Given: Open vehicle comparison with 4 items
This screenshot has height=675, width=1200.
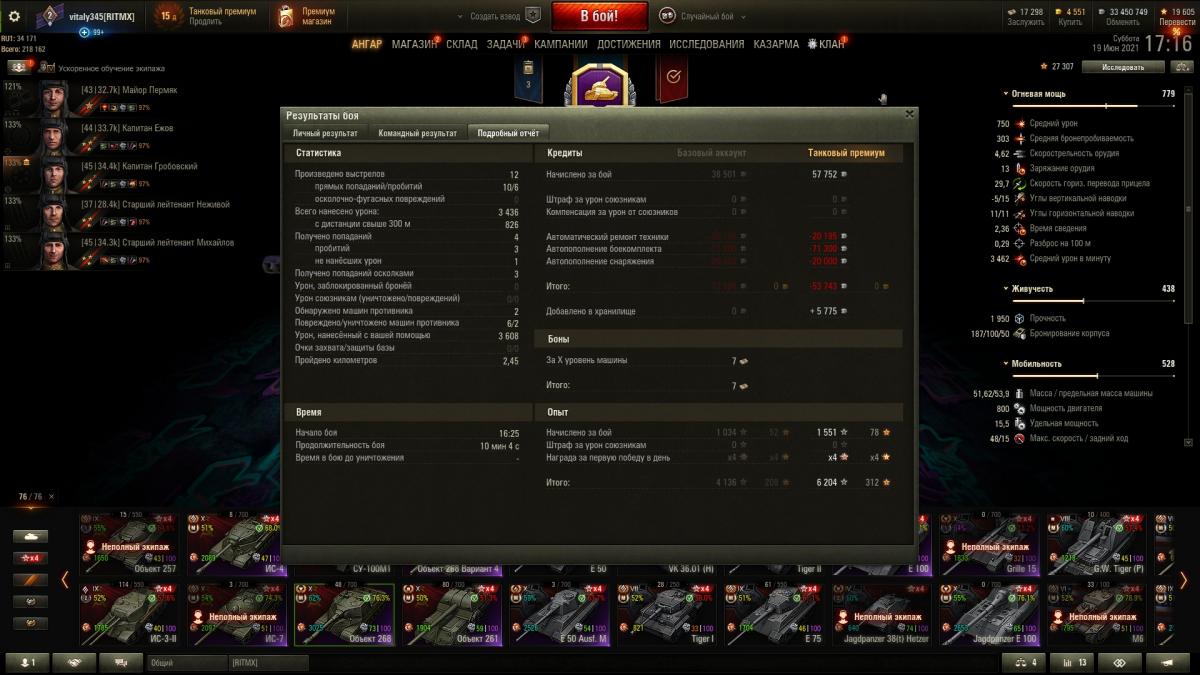Looking at the screenshot, I should (x=1024, y=662).
